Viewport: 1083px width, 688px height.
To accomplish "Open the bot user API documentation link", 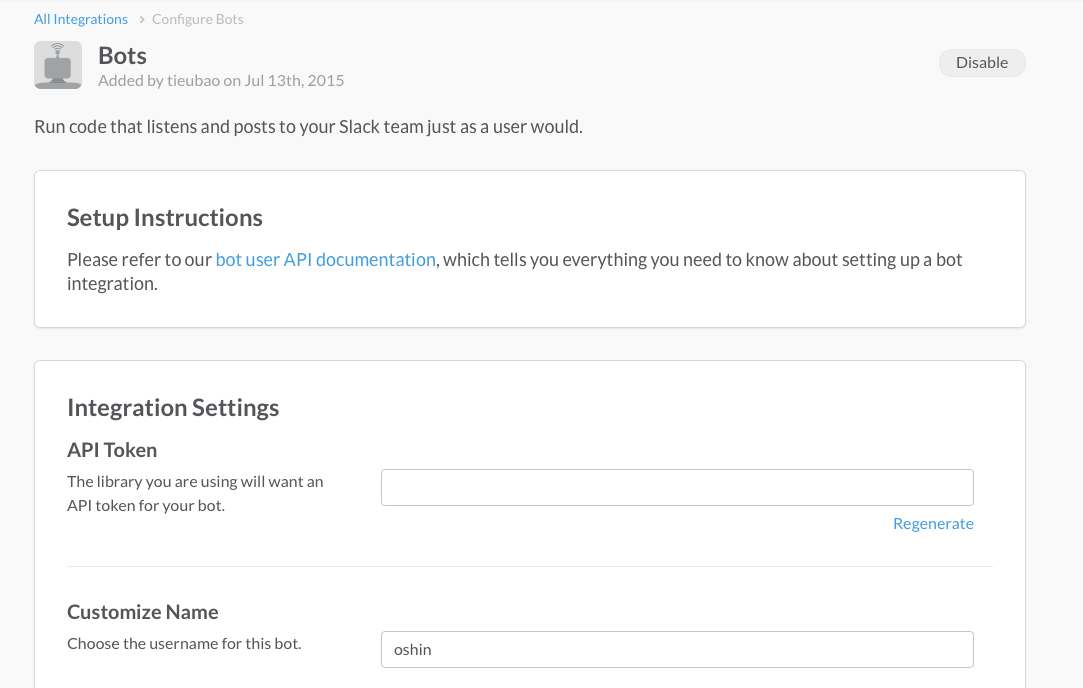I will [326, 259].
